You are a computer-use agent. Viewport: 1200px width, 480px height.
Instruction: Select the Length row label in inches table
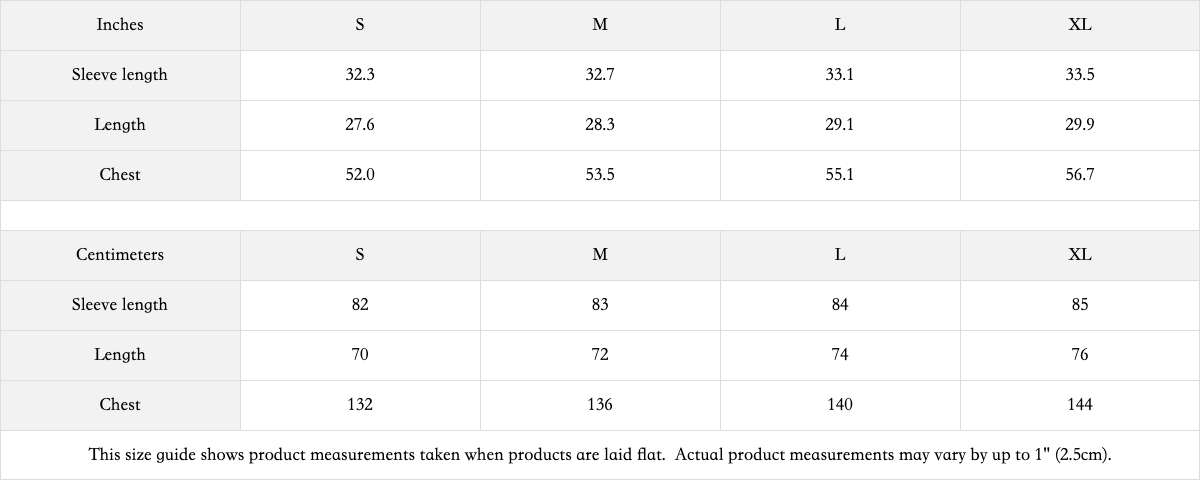[120, 125]
